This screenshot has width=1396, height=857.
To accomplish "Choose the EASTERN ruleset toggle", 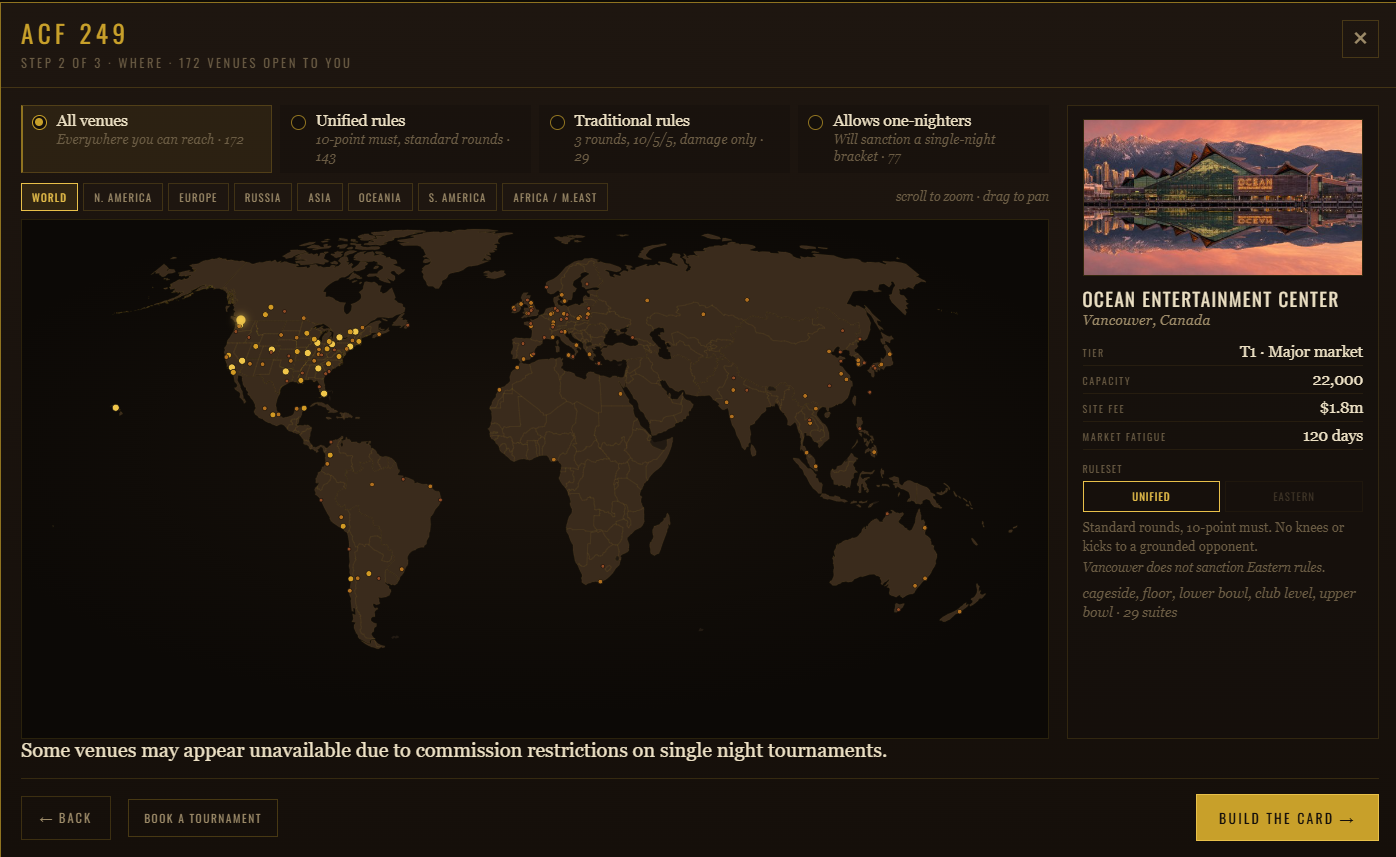I will (x=1294, y=497).
